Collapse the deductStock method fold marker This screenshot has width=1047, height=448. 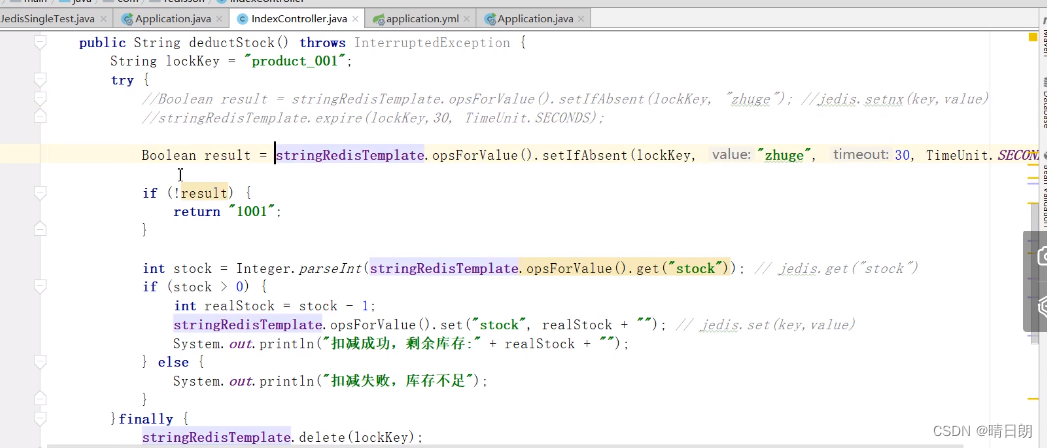click(39, 43)
